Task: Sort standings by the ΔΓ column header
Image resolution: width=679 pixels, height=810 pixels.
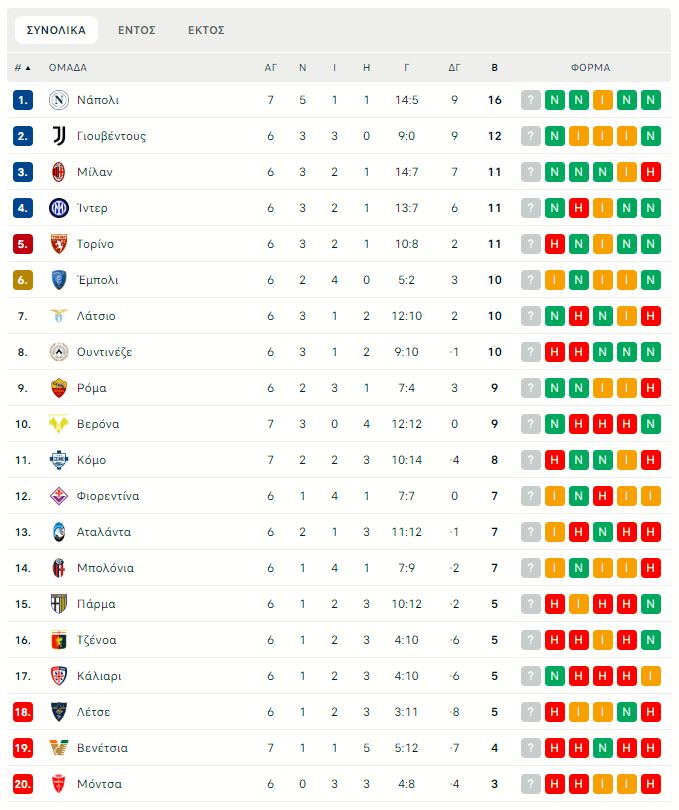Action: pyautogui.click(x=454, y=68)
